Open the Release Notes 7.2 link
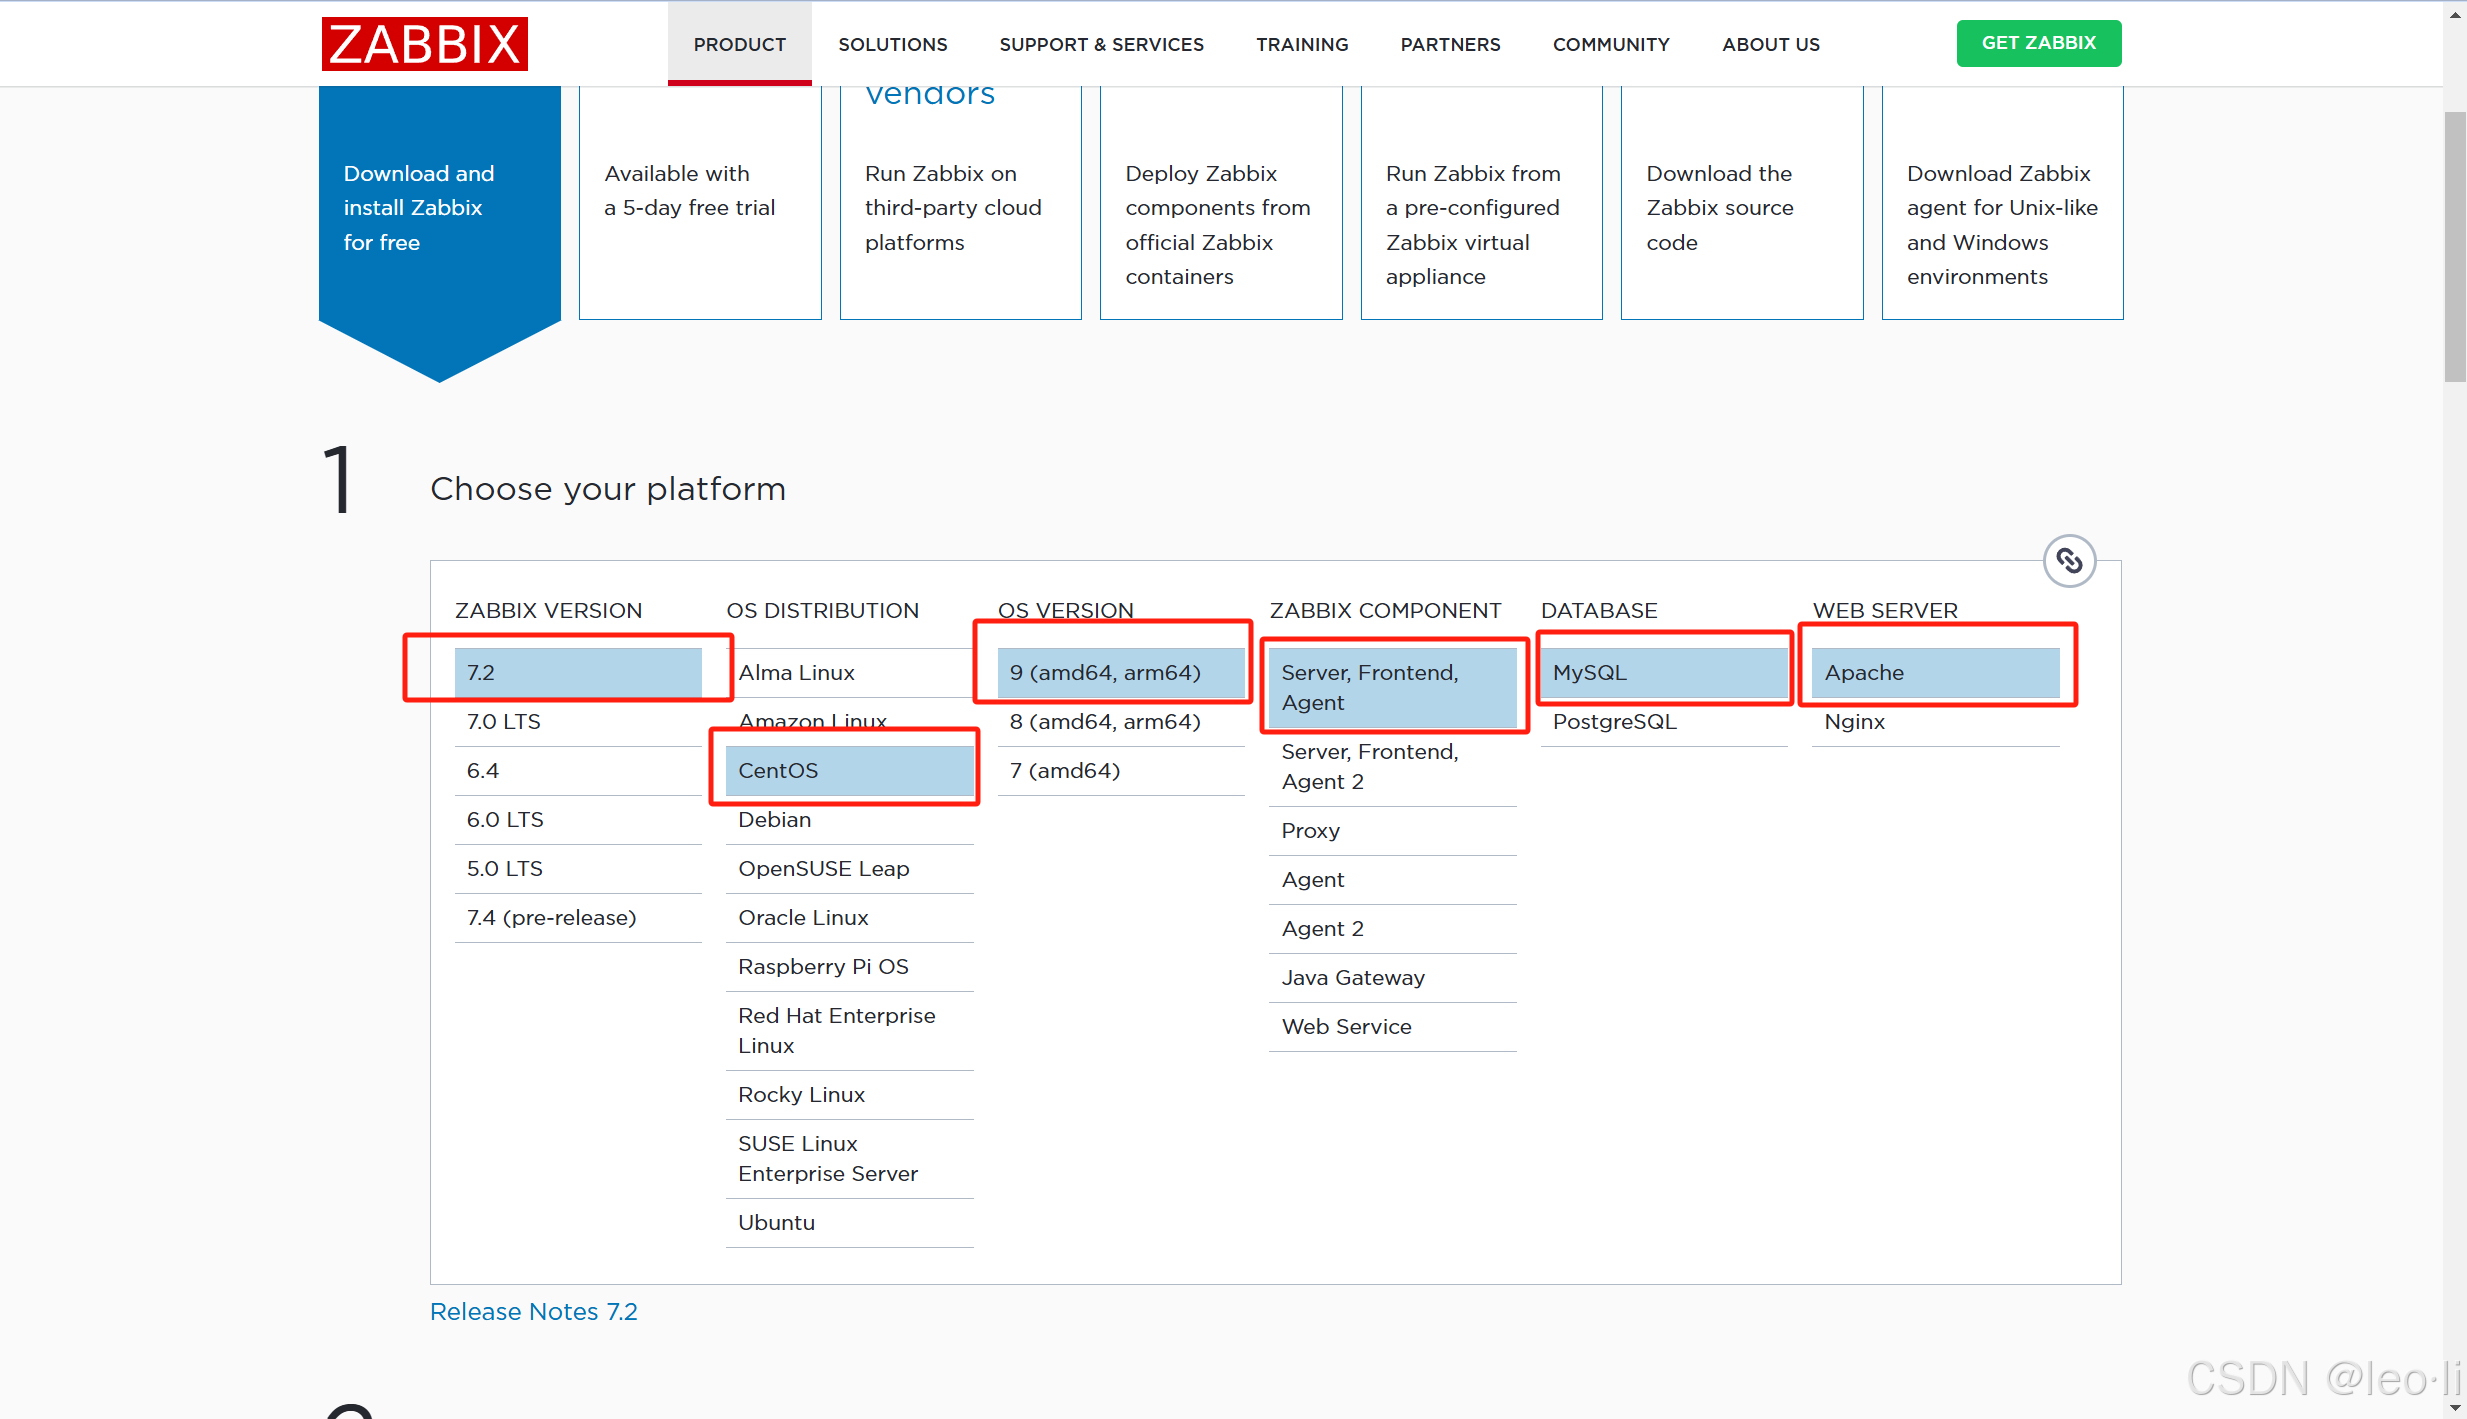 point(533,1312)
